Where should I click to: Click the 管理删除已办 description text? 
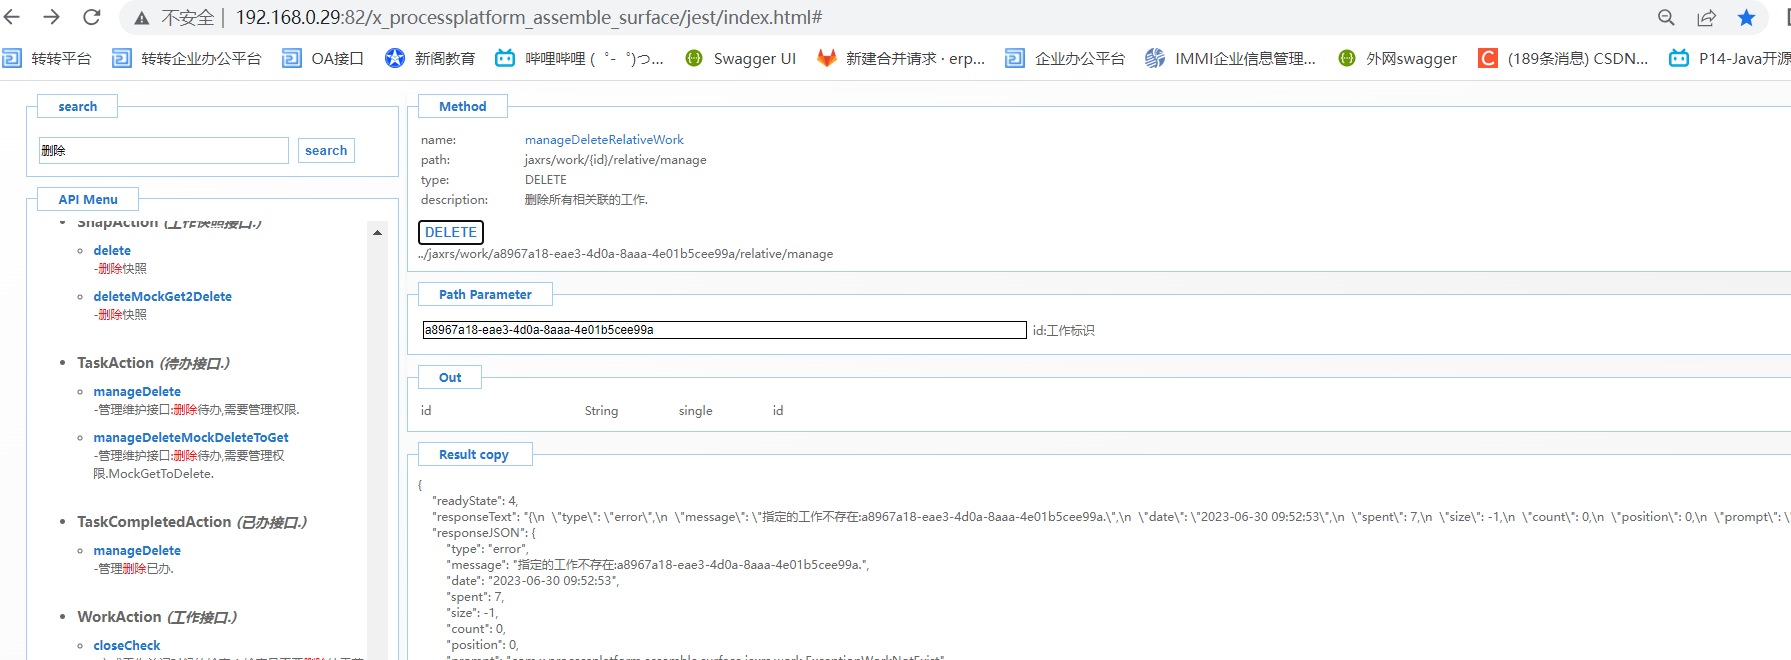tap(134, 569)
